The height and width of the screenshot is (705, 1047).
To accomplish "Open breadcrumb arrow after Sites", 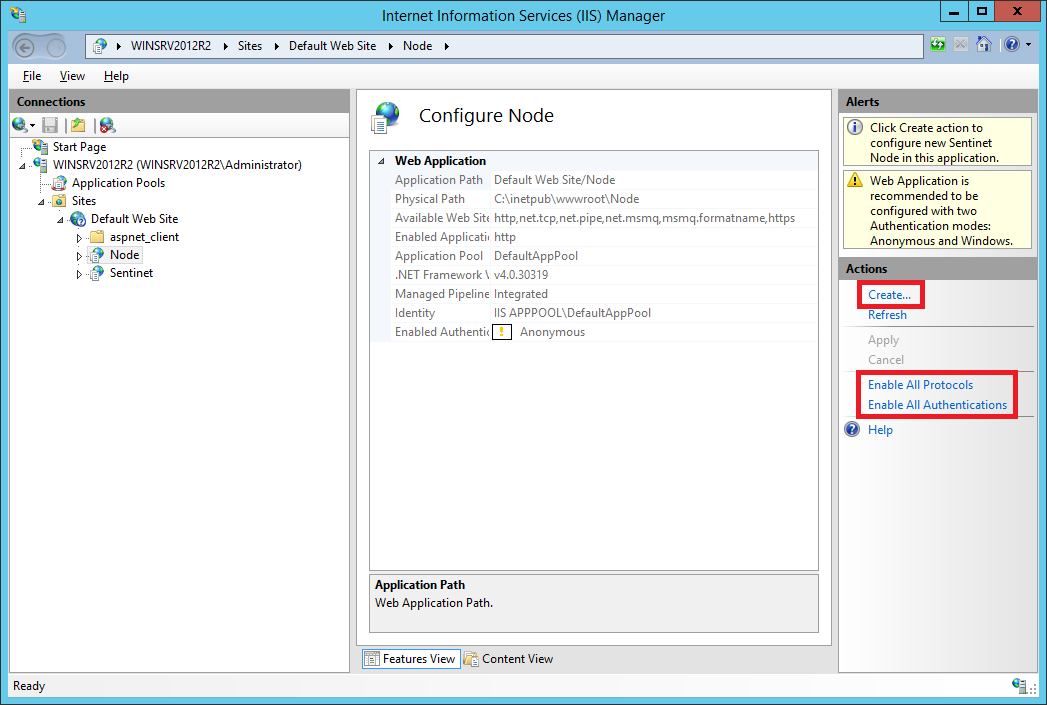I will (x=276, y=46).
